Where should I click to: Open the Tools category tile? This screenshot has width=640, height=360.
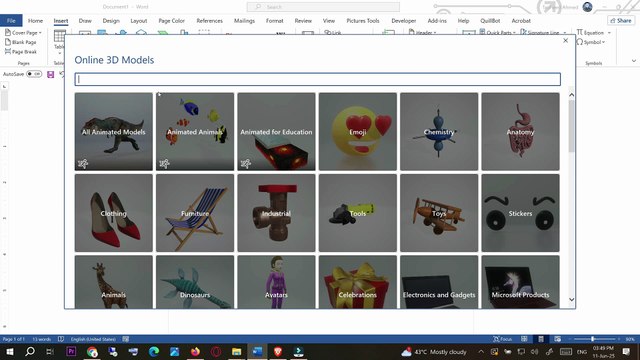pos(358,213)
